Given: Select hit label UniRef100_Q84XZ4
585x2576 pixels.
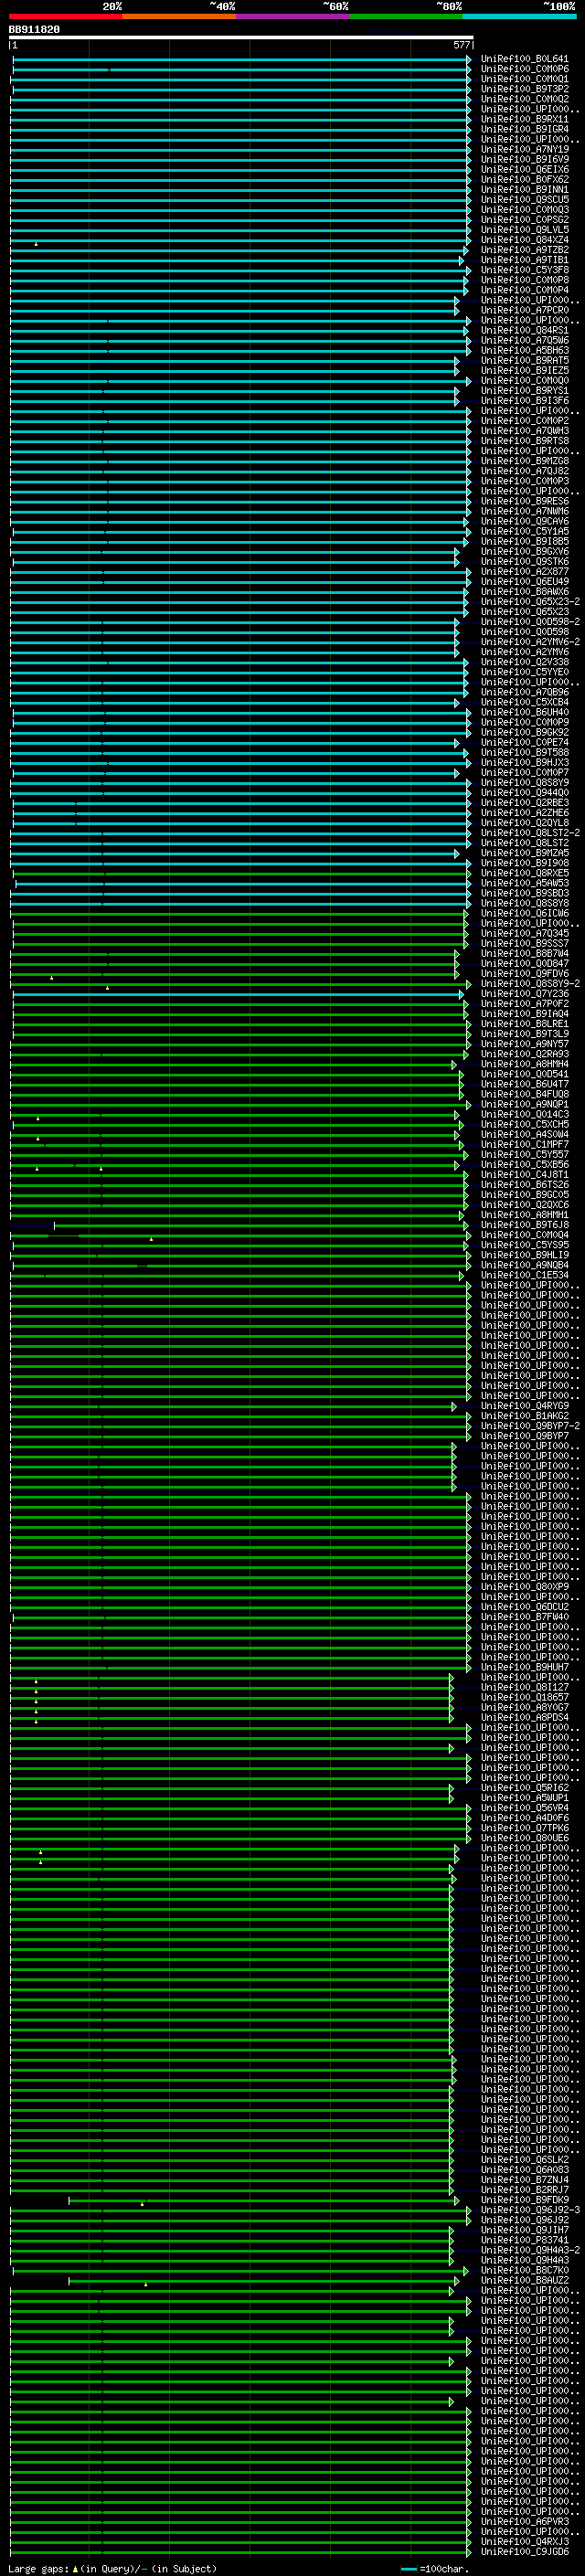Looking at the screenshot, I should [x=524, y=240].
